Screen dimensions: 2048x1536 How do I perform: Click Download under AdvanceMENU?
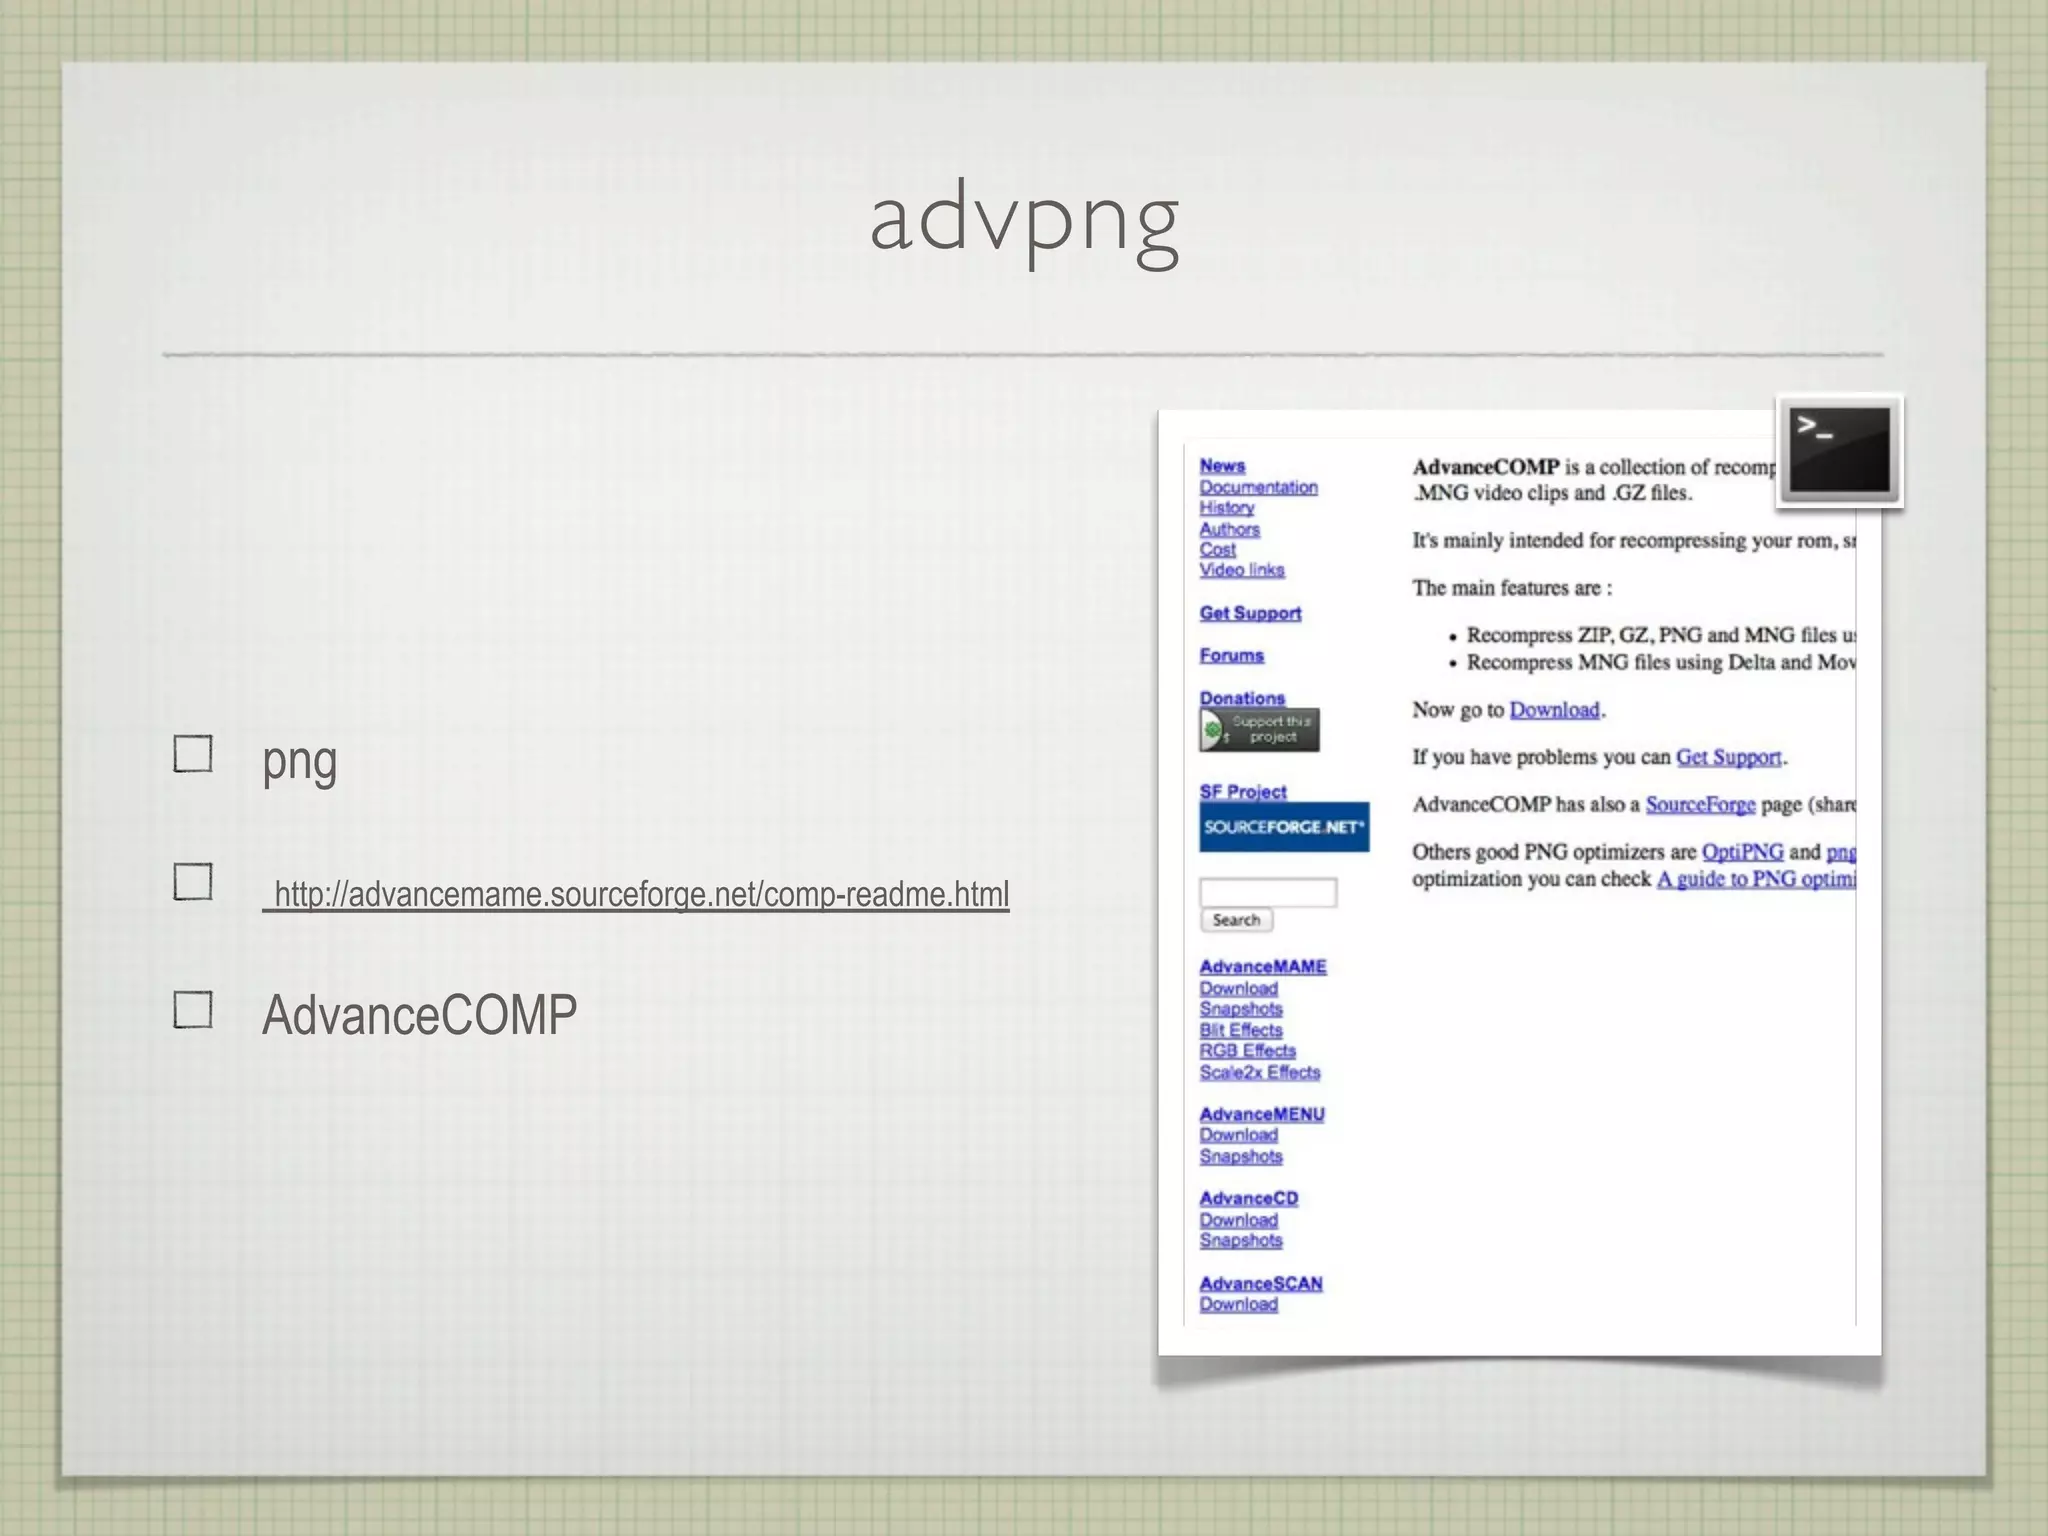pos(1238,1135)
